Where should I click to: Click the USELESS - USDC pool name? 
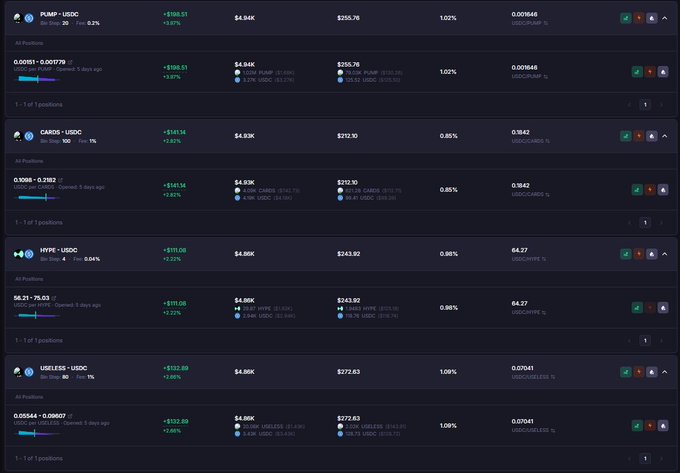tap(64, 368)
